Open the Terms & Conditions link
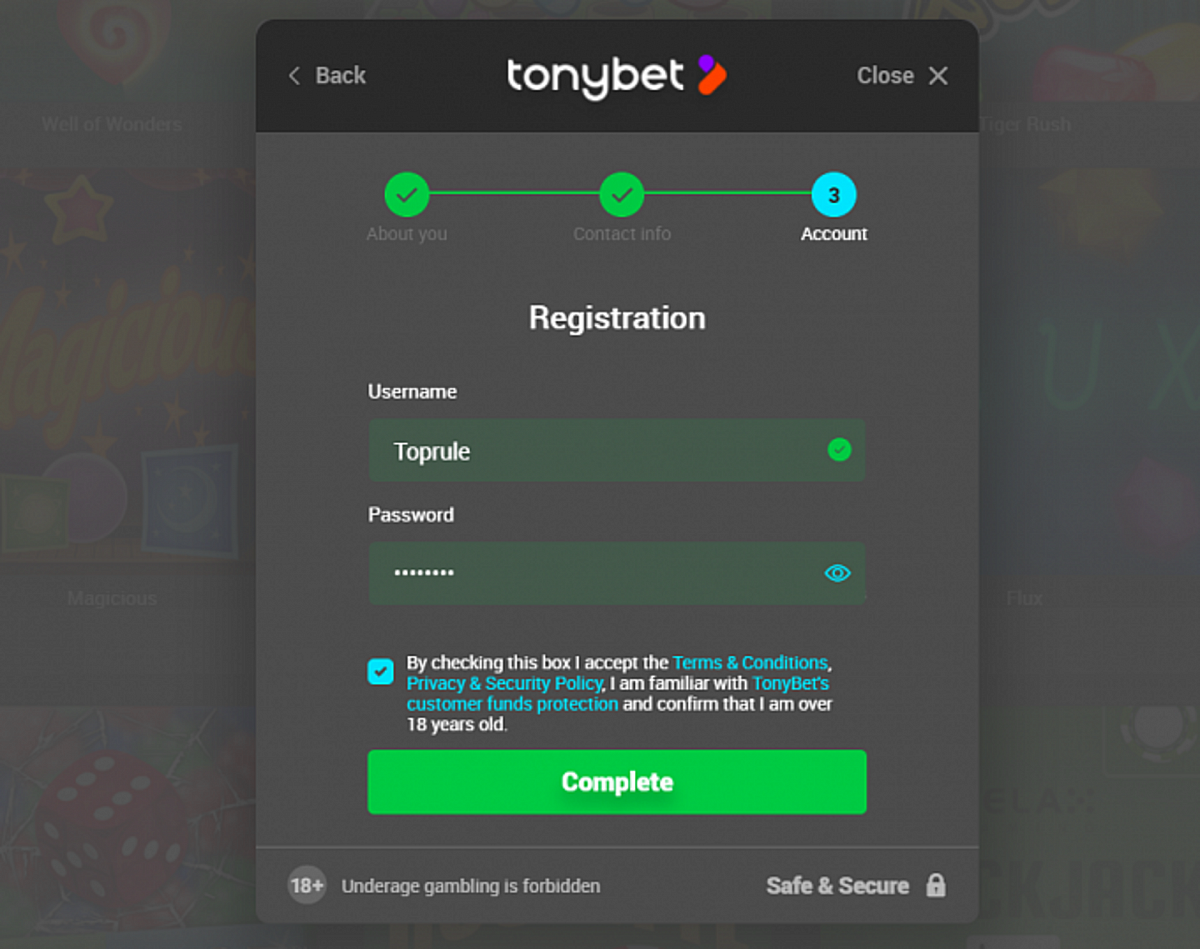 750,663
